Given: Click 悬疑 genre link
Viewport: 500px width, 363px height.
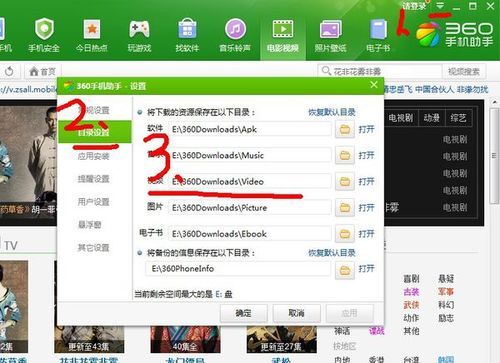Looking at the screenshot, I should click(446, 279).
